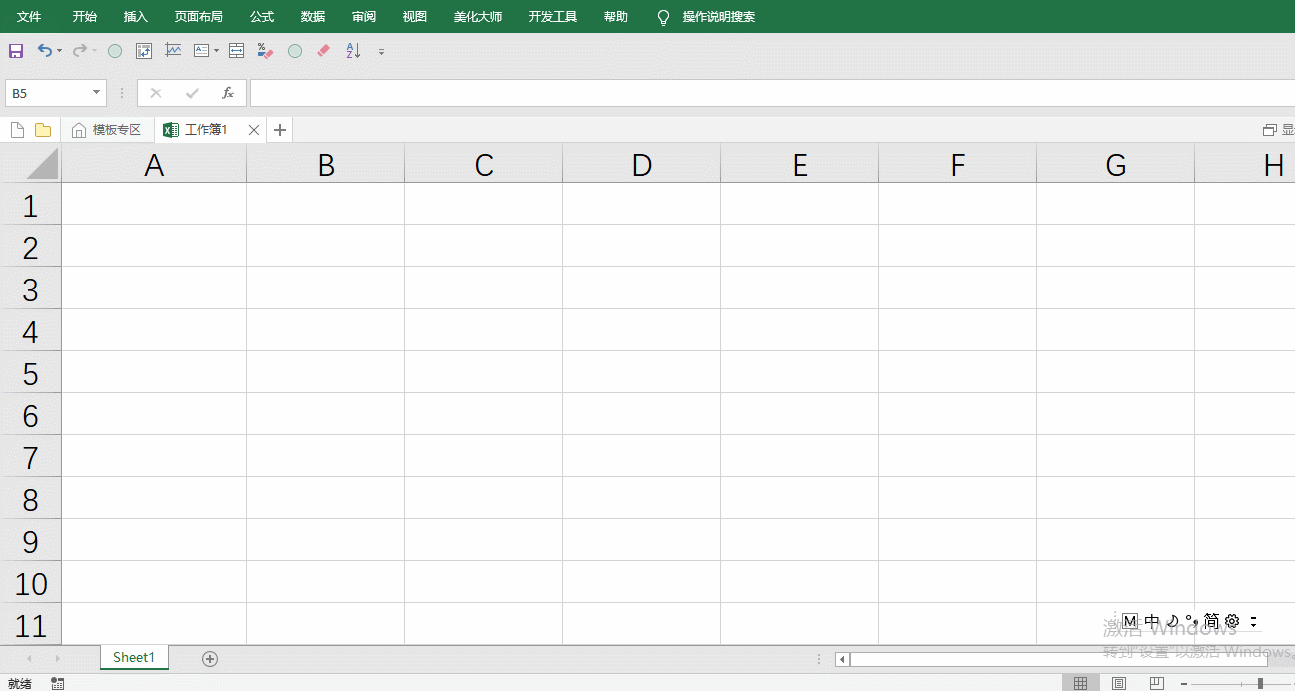Click the macro recording icon in status bar
Image resolution: width=1295 pixels, height=691 pixels.
pyautogui.click(x=58, y=683)
